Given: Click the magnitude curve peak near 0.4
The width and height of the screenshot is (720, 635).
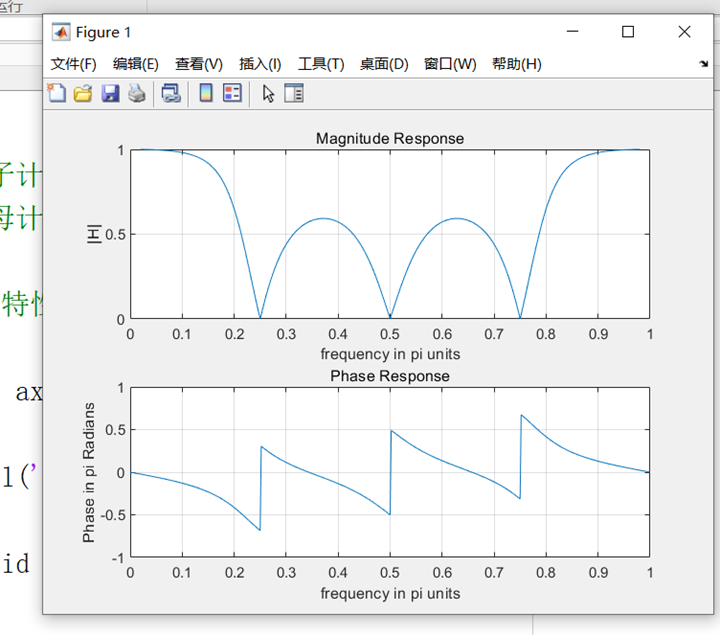Looking at the screenshot, I should (324, 219).
